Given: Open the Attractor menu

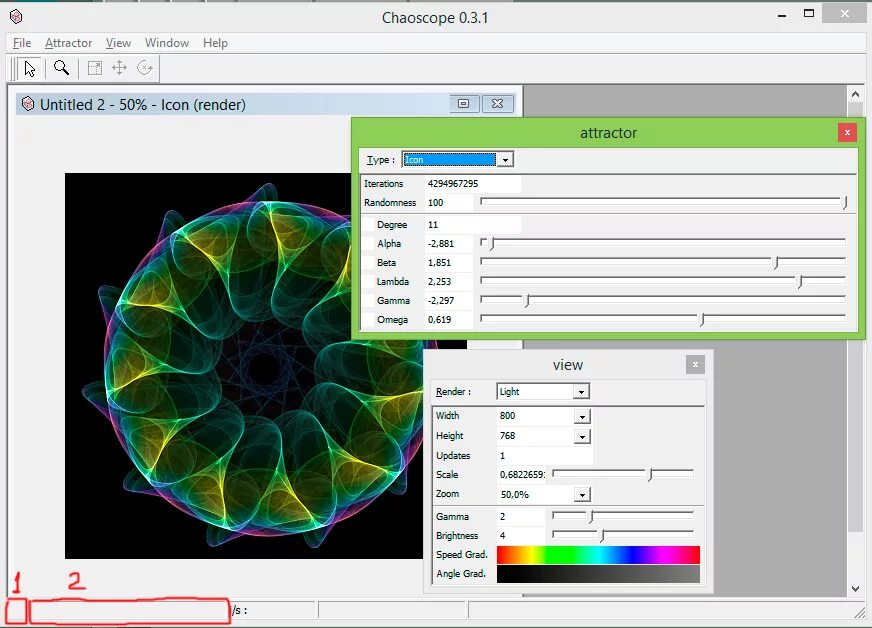Looking at the screenshot, I should point(68,43).
